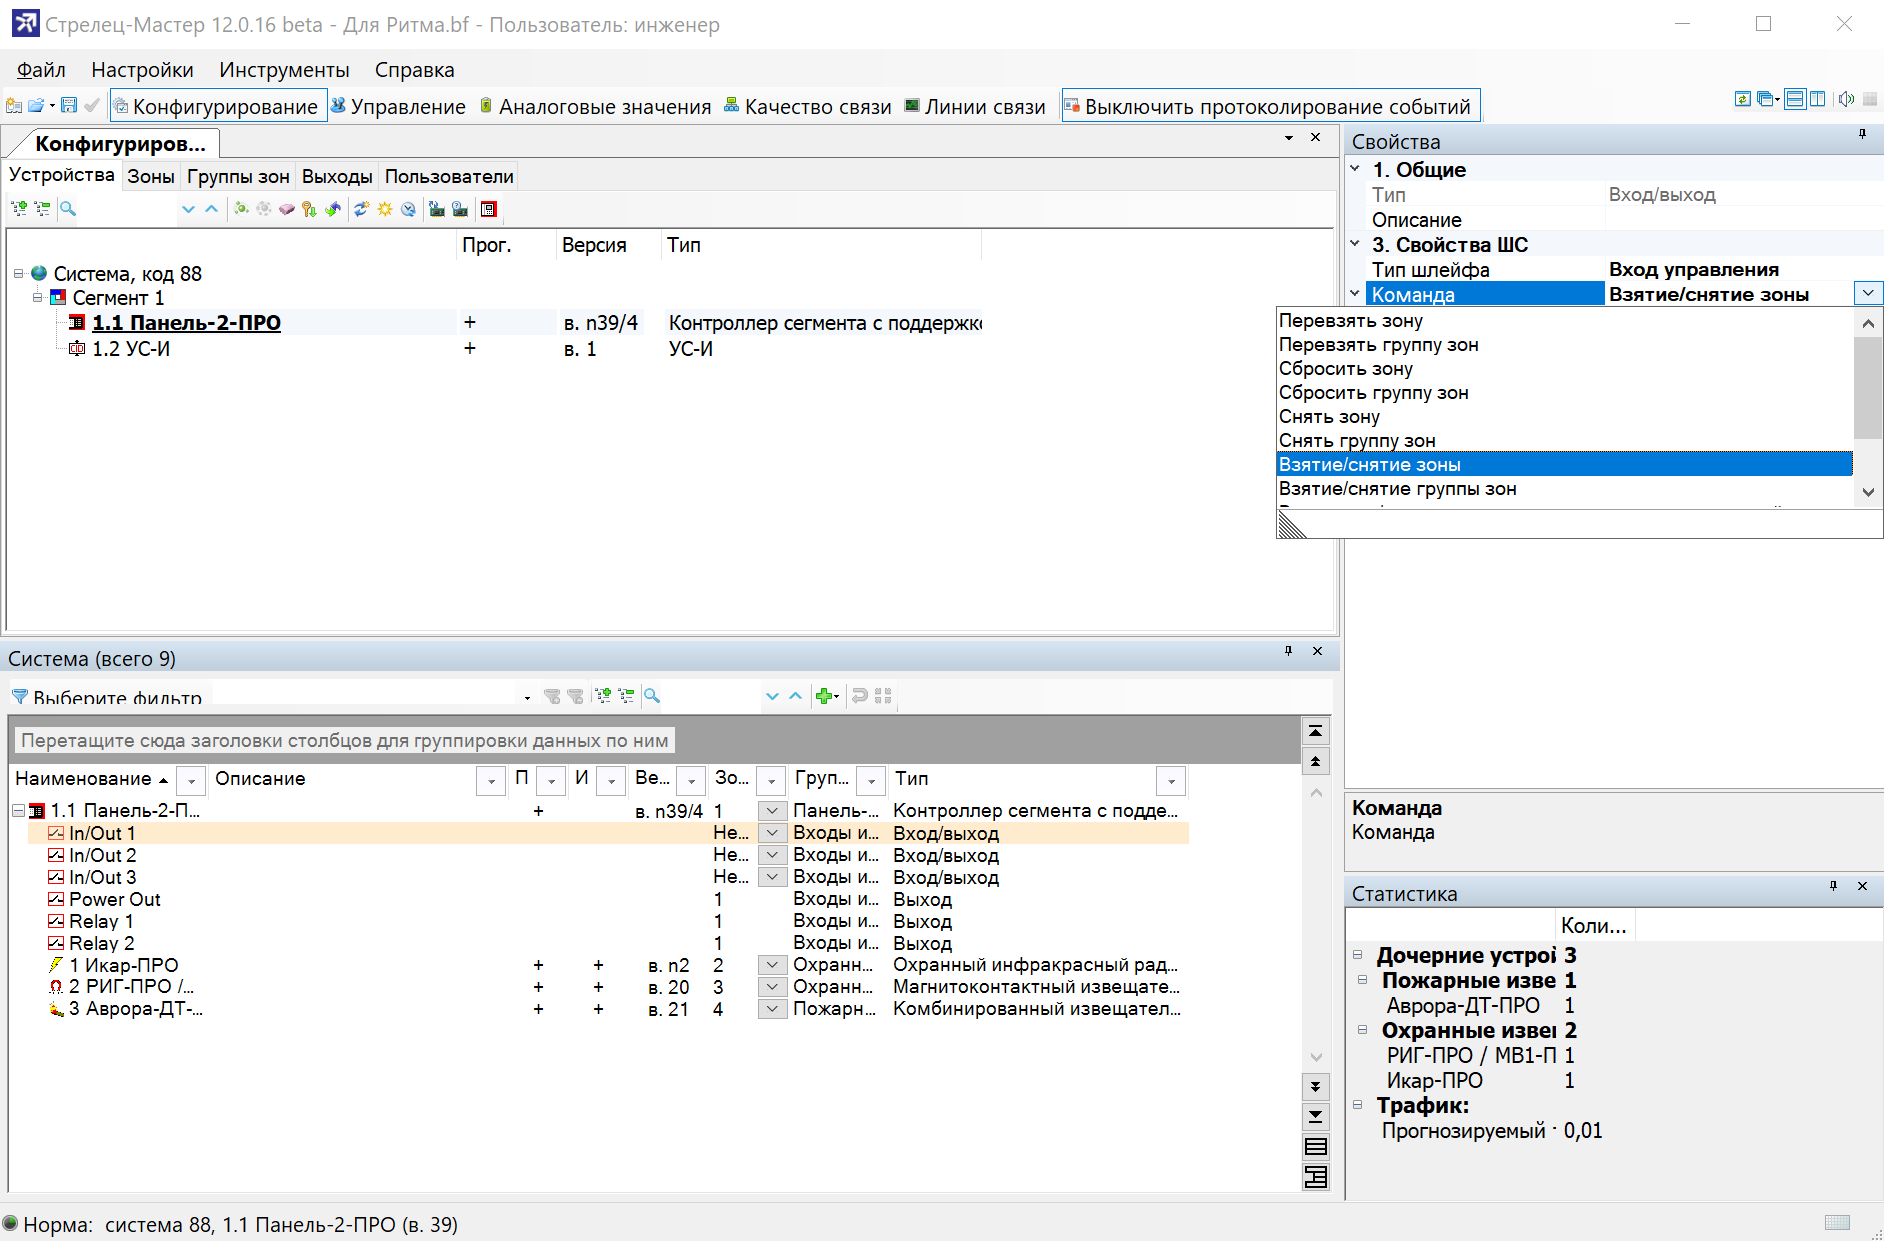Select 1 Икар-ПРО row in system list

[x=607, y=965]
